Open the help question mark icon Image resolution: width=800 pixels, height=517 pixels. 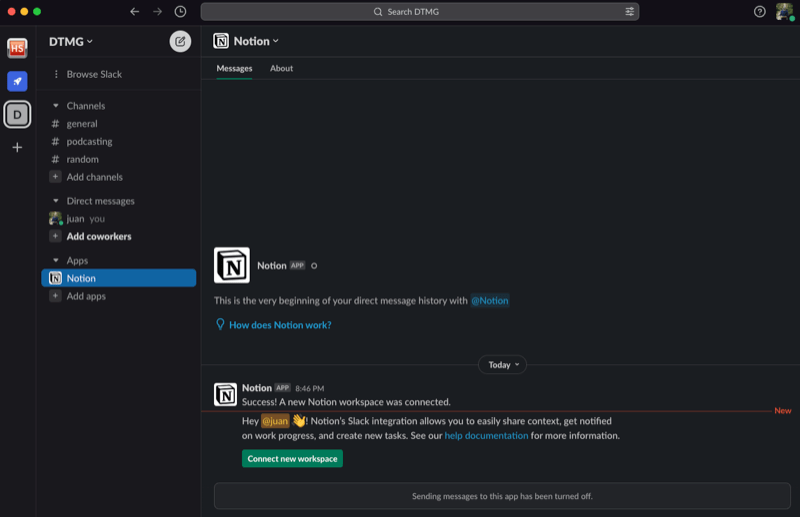tap(759, 11)
